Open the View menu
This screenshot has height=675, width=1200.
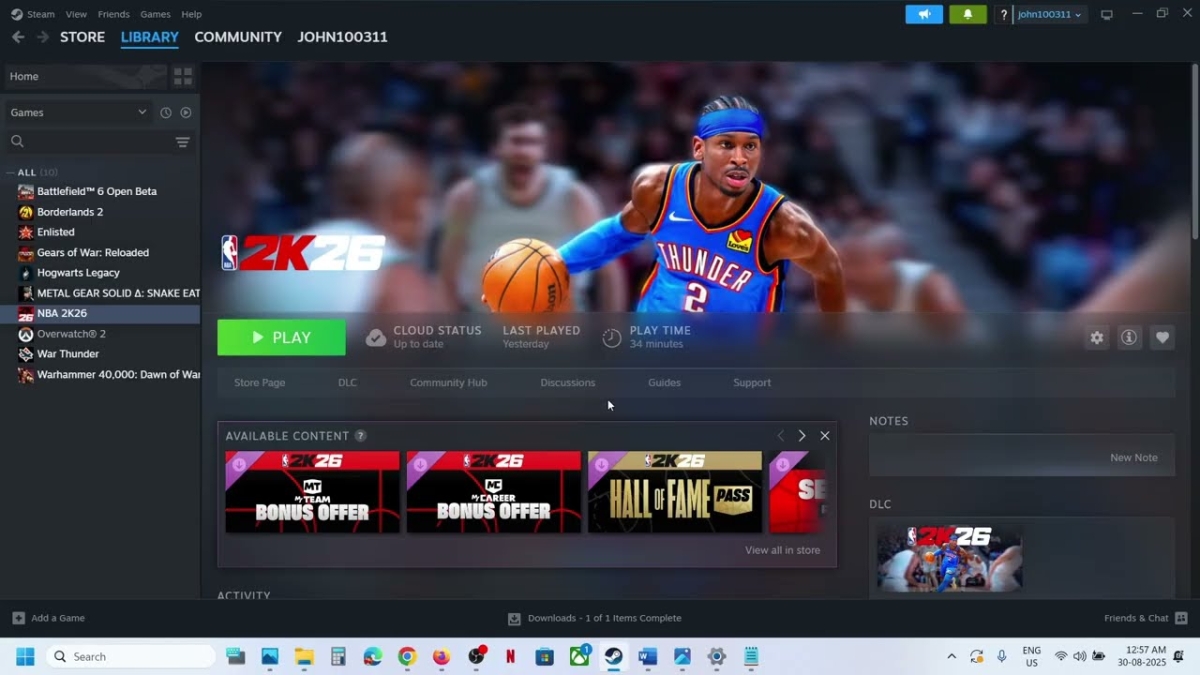click(76, 14)
